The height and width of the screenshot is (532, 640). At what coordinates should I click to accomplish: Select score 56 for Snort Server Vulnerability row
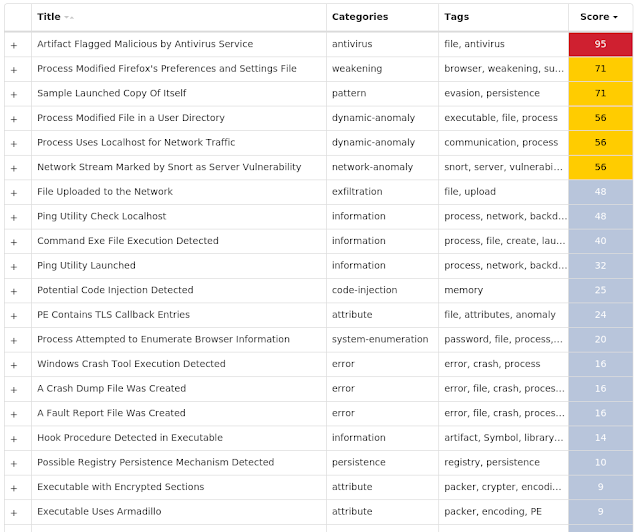[x=600, y=167]
